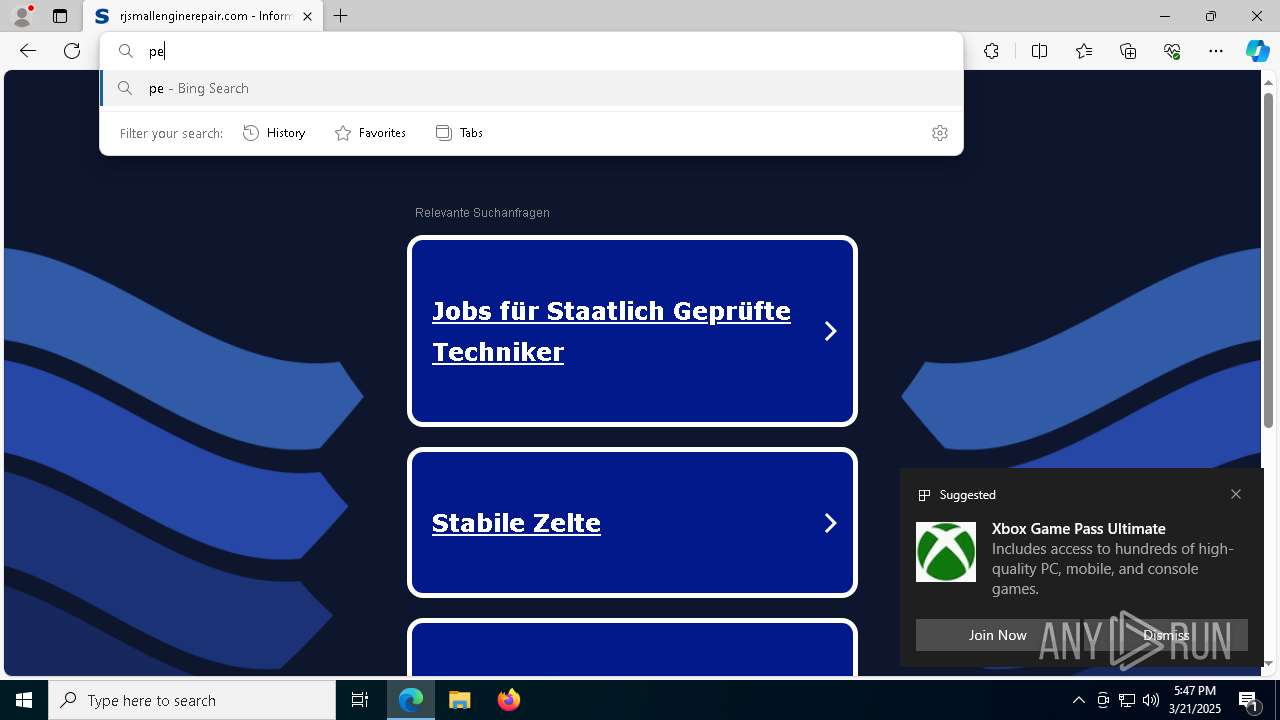Open the Copilot sidebar

(1257, 51)
